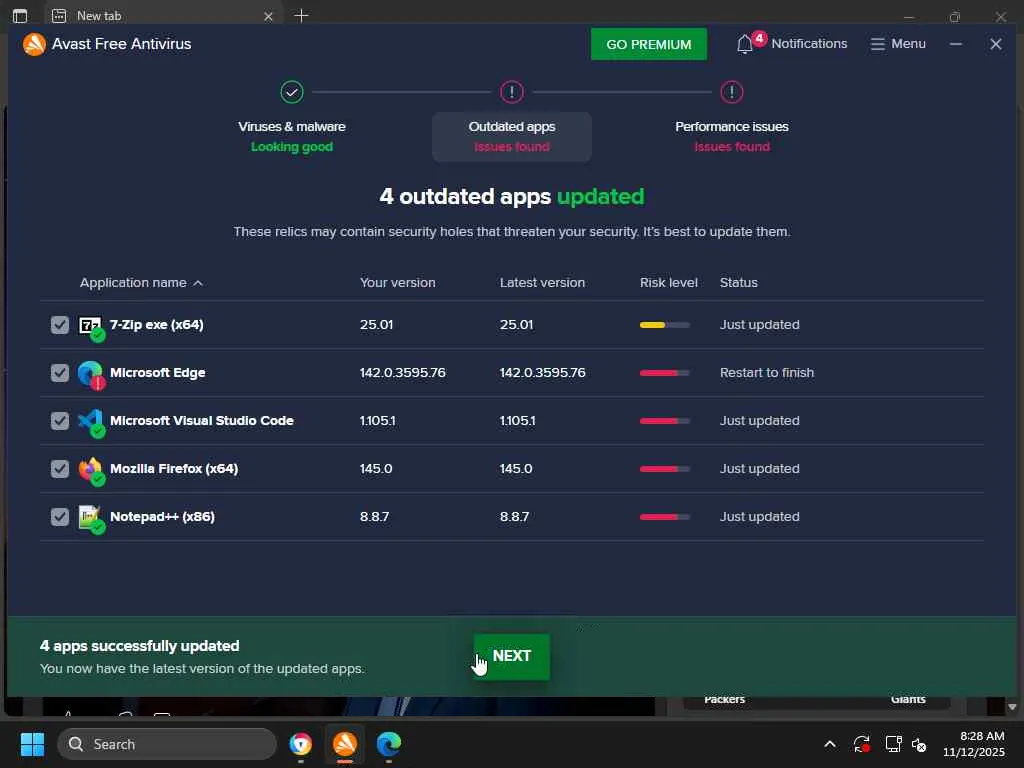Viewport: 1024px width, 768px height.
Task: Click the sync tray icon with red dot
Action: [861, 744]
